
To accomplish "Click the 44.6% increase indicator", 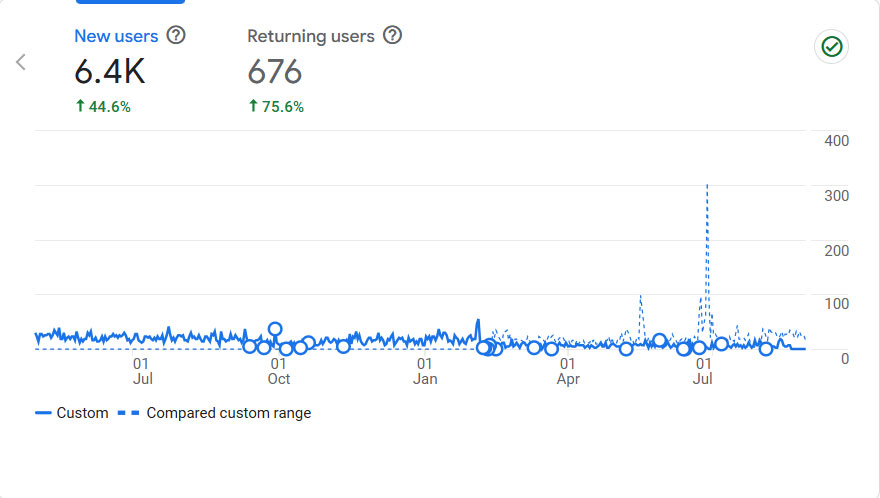I will click(x=103, y=107).
